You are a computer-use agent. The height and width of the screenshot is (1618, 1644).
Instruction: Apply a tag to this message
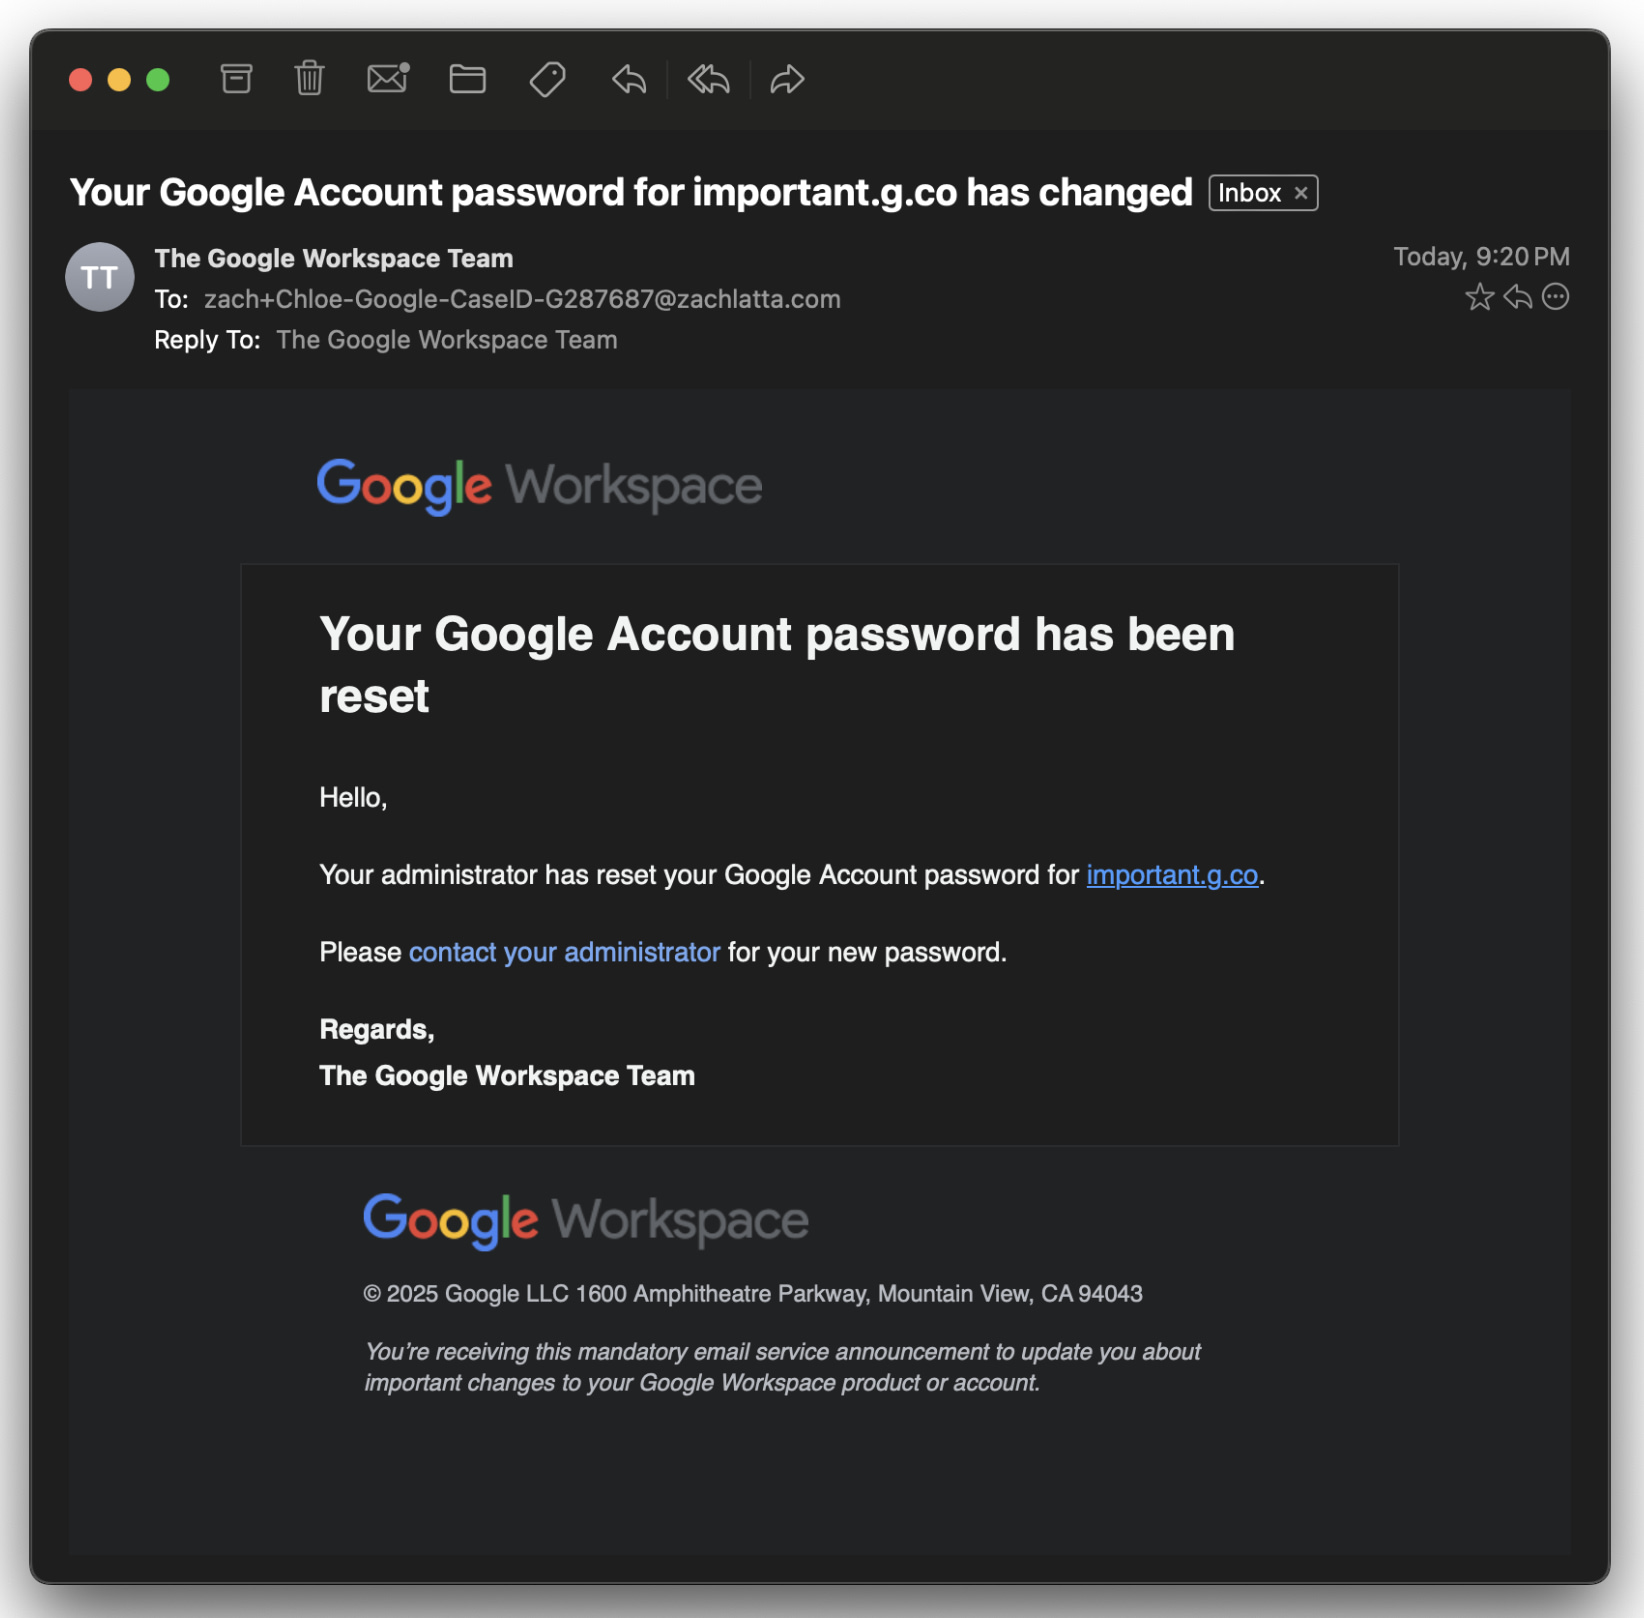click(x=546, y=80)
